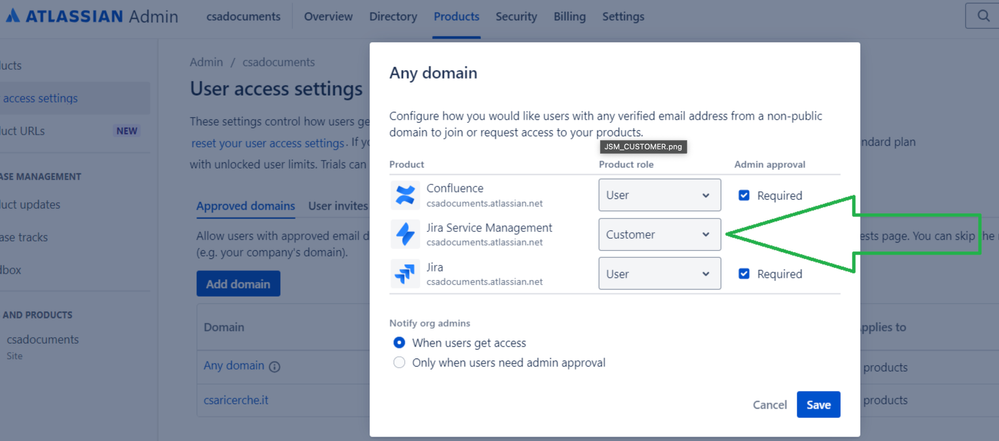Open Jira Service Management role dropdown
The height and width of the screenshot is (441, 999).
pyautogui.click(x=659, y=235)
